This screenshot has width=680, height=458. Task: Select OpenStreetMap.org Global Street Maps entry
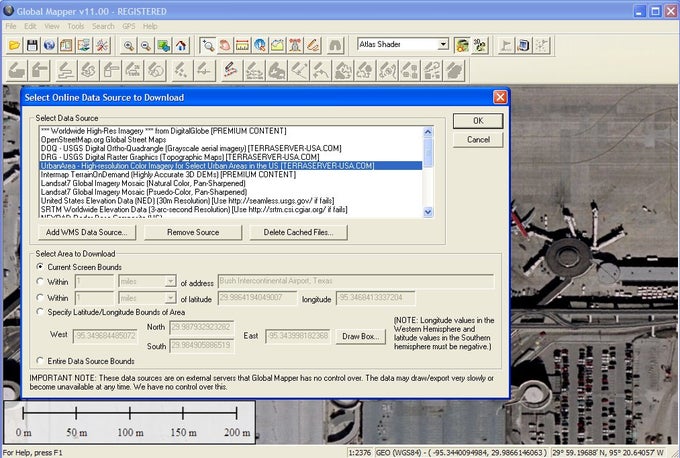point(100,138)
